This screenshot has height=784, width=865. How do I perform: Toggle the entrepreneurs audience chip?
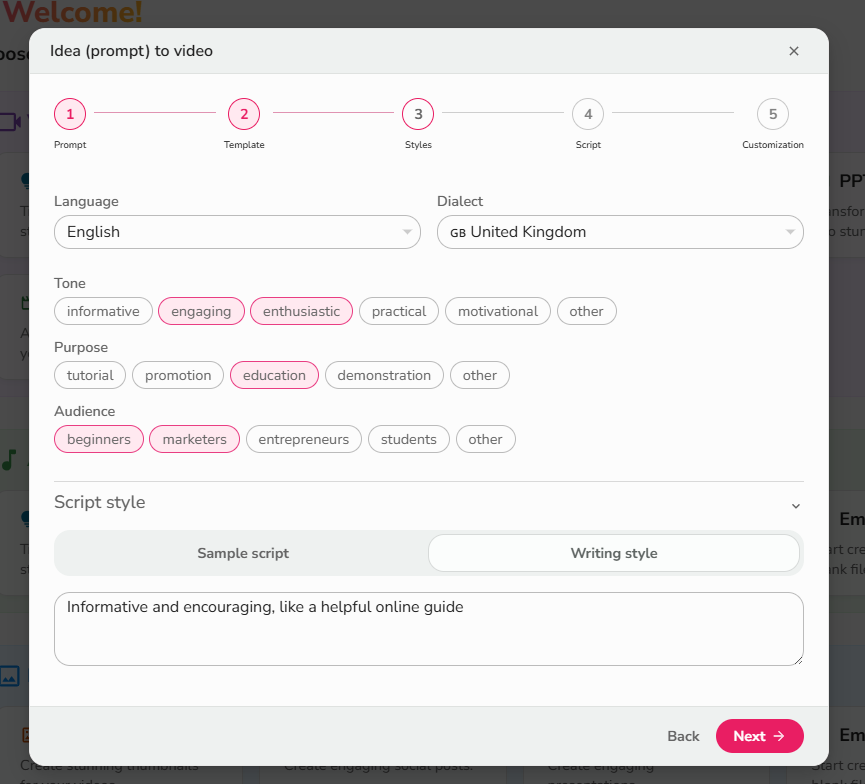point(303,439)
